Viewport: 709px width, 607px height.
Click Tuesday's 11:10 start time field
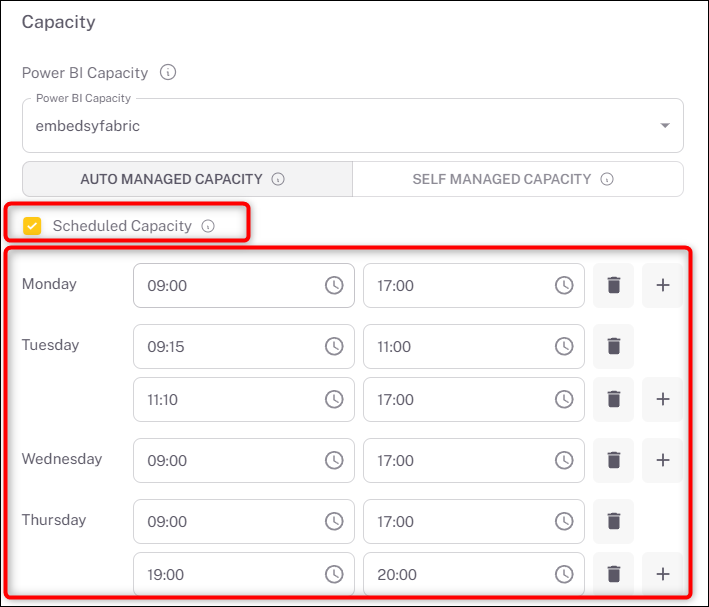[x=230, y=400]
